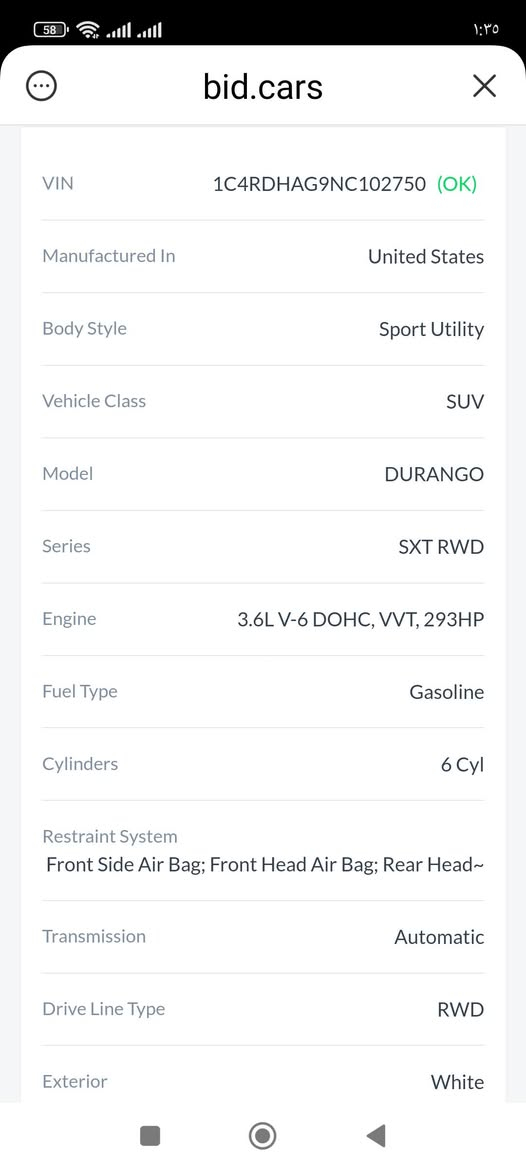Image resolution: width=526 pixels, height=1169 pixels.
Task: Tap the green (OK) VIN status
Action: click(457, 184)
